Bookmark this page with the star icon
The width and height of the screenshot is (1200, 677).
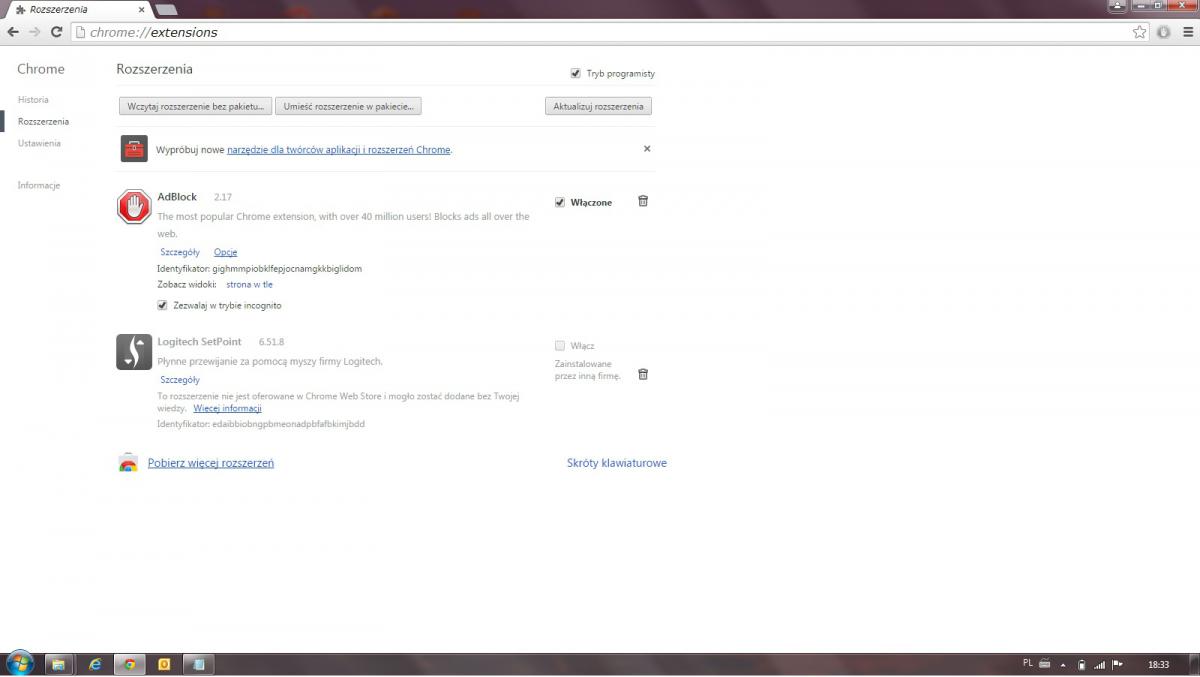(x=1140, y=32)
